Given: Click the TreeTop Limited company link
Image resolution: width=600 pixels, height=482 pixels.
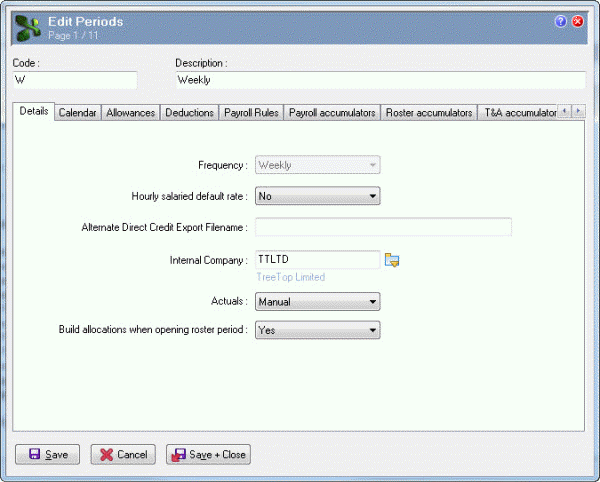Looking at the screenshot, I should tap(291, 277).
